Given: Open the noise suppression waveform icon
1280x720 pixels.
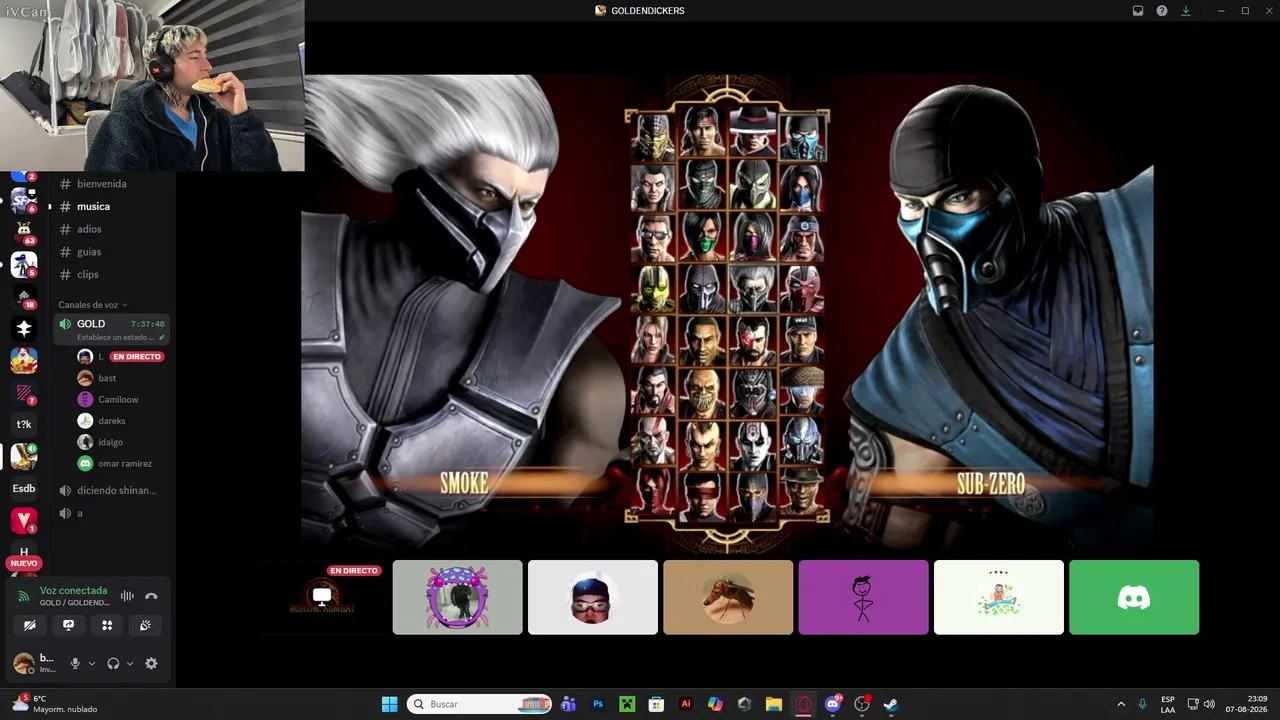Looking at the screenshot, I should pyautogui.click(x=127, y=596).
